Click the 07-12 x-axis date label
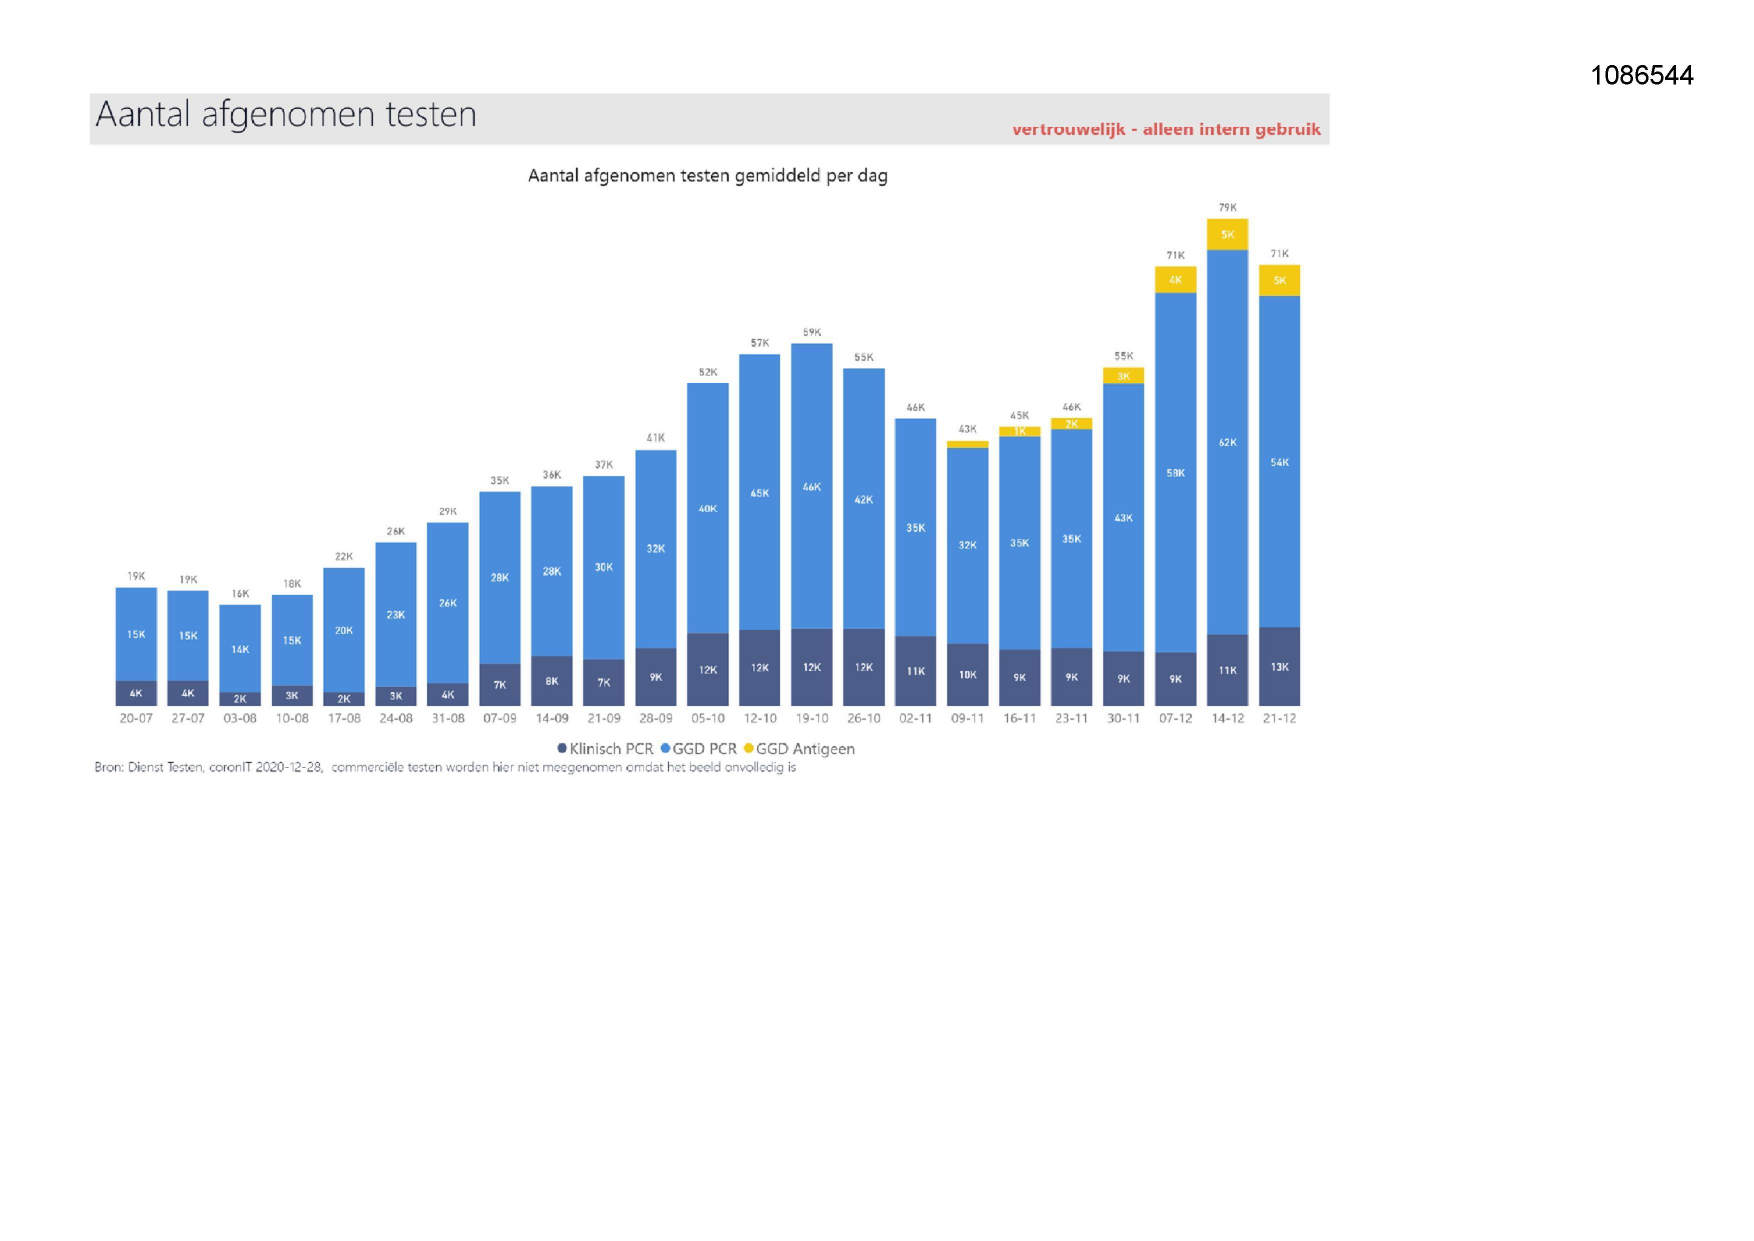Viewport: 1754px width, 1241px height. click(x=1175, y=718)
